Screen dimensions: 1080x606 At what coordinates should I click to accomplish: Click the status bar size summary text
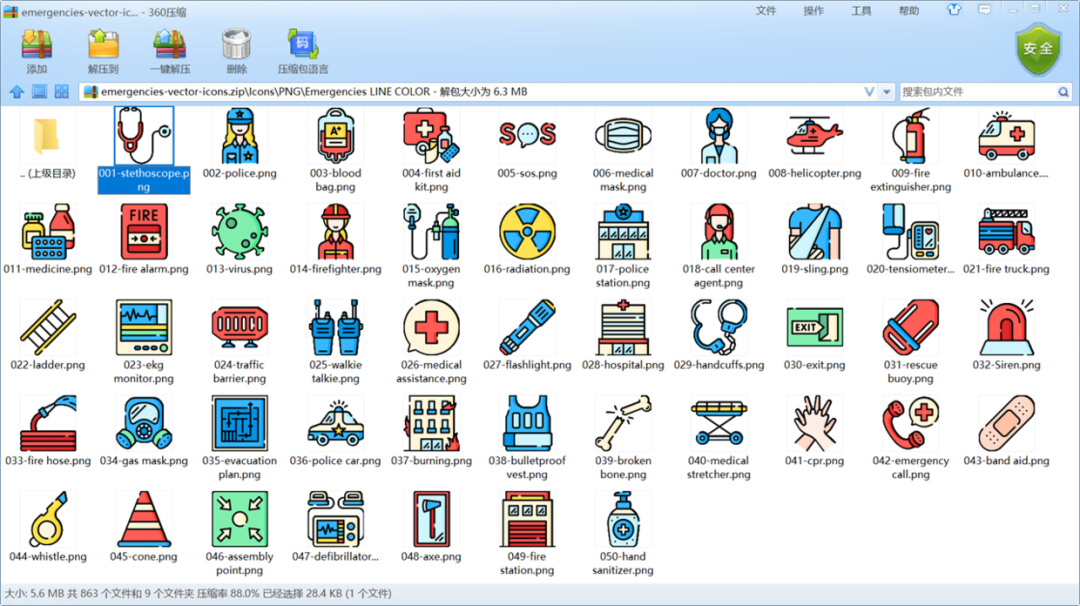198,594
